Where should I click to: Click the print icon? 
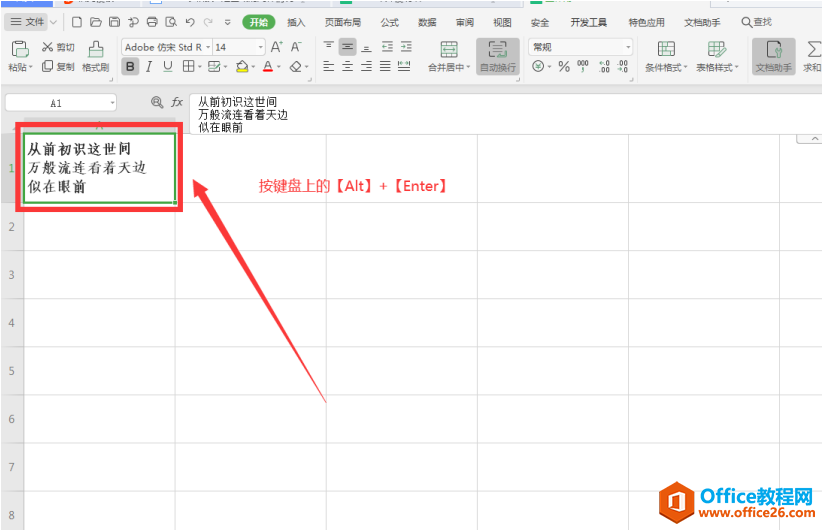point(152,22)
